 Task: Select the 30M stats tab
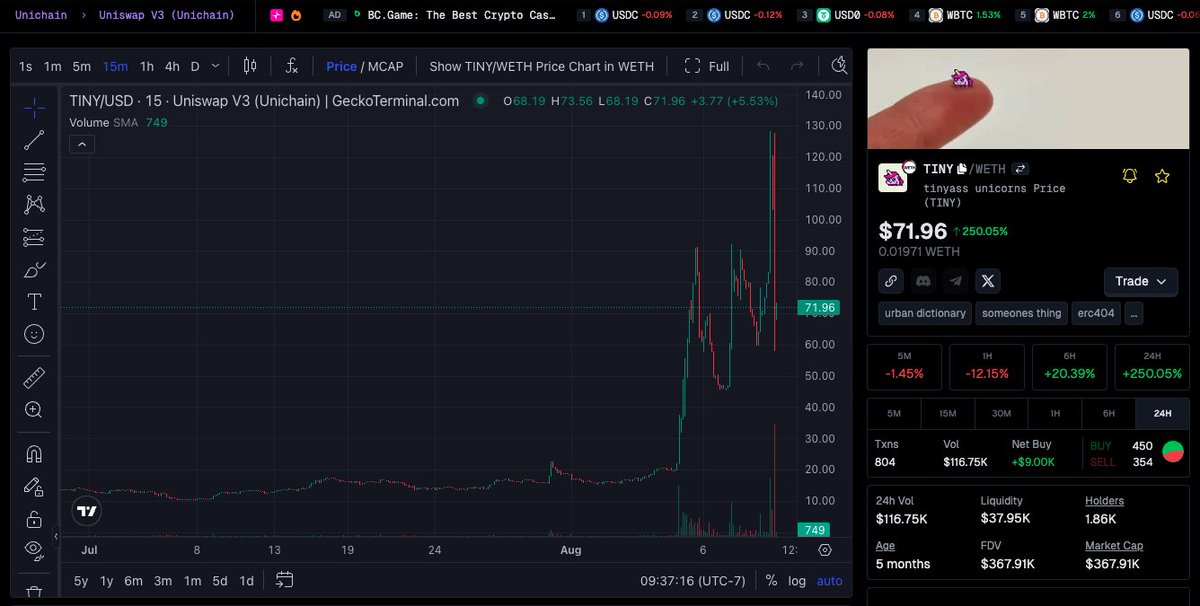pyautogui.click(x=1001, y=413)
